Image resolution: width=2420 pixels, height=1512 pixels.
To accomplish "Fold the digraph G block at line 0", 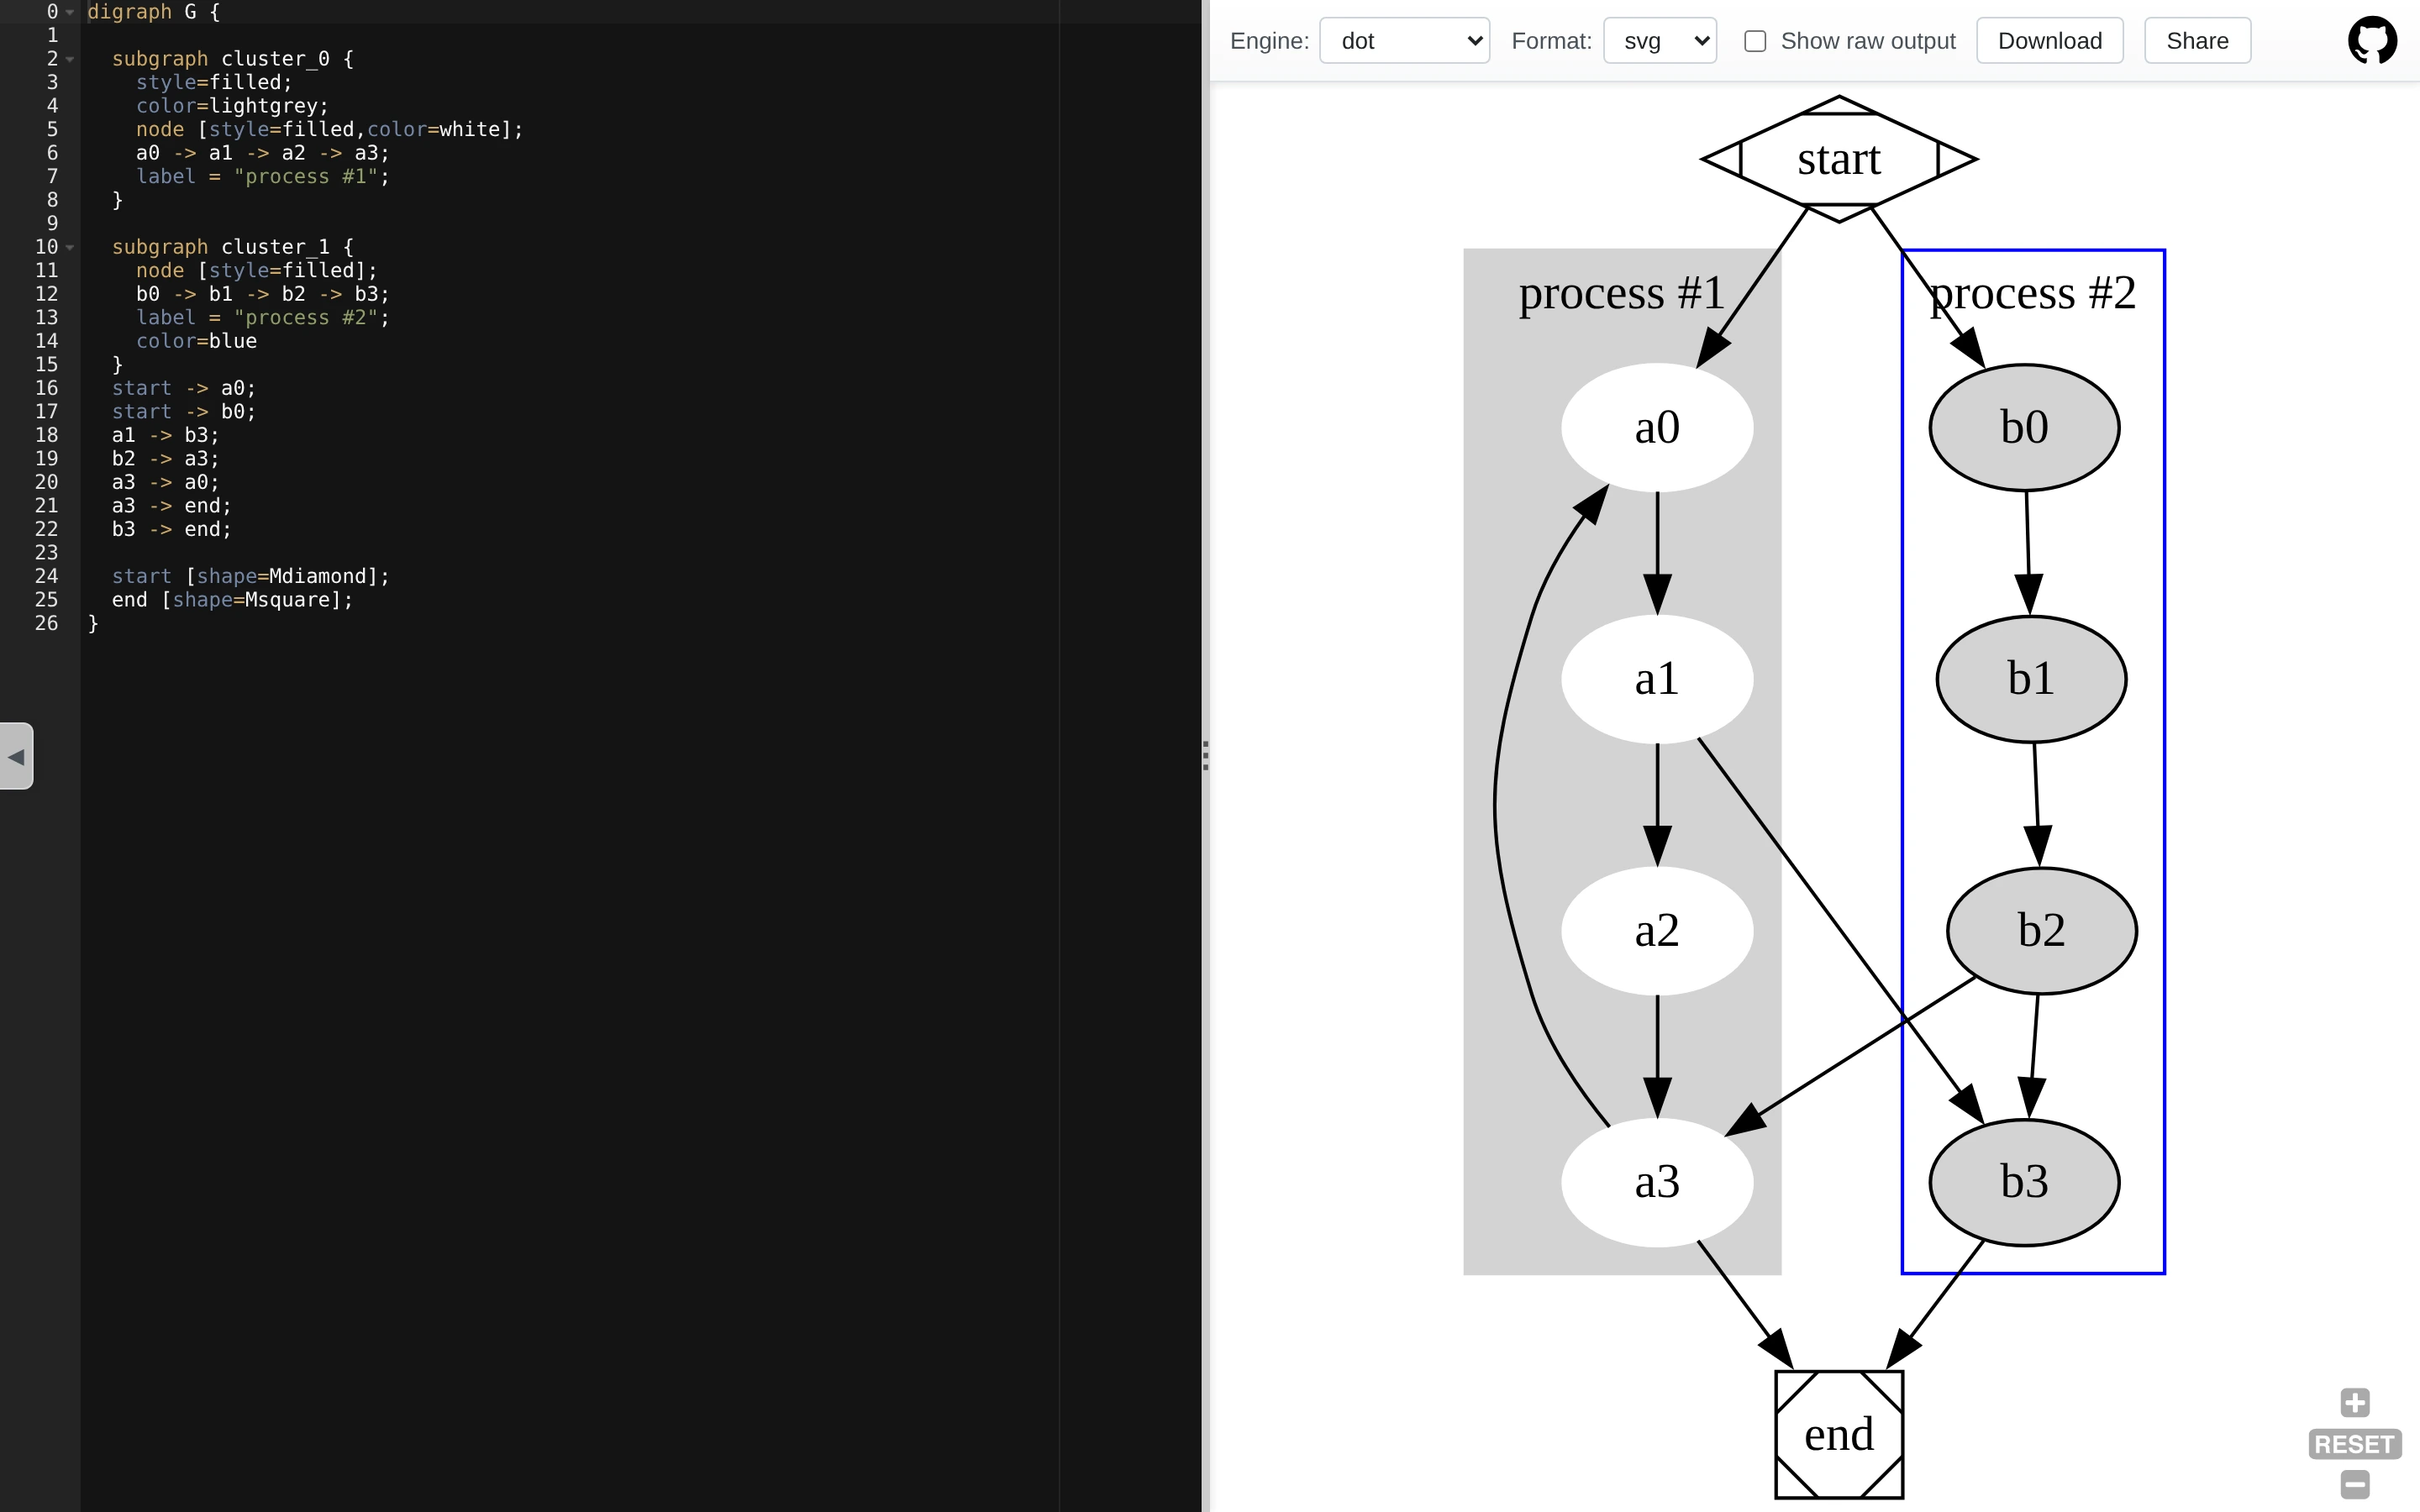I will click(x=70, y=12).
